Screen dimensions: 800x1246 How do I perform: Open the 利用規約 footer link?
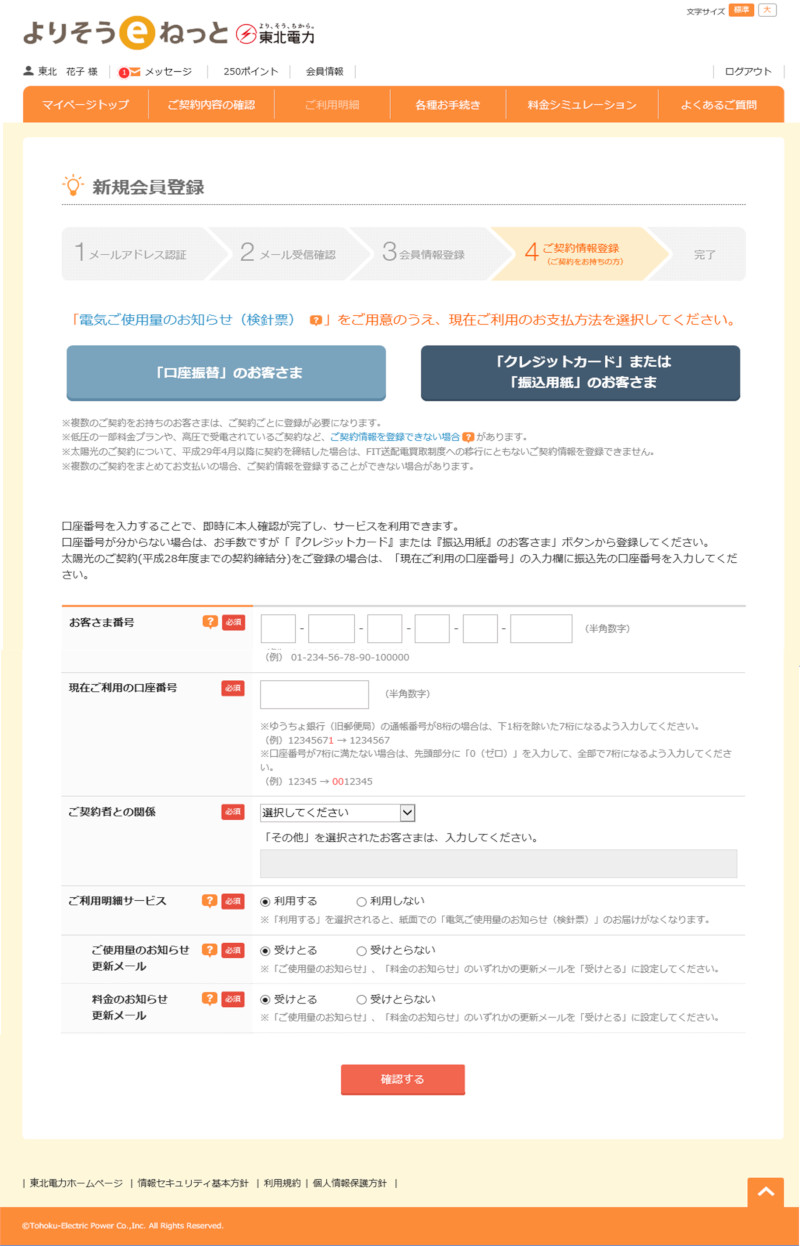pos(282,1183)
